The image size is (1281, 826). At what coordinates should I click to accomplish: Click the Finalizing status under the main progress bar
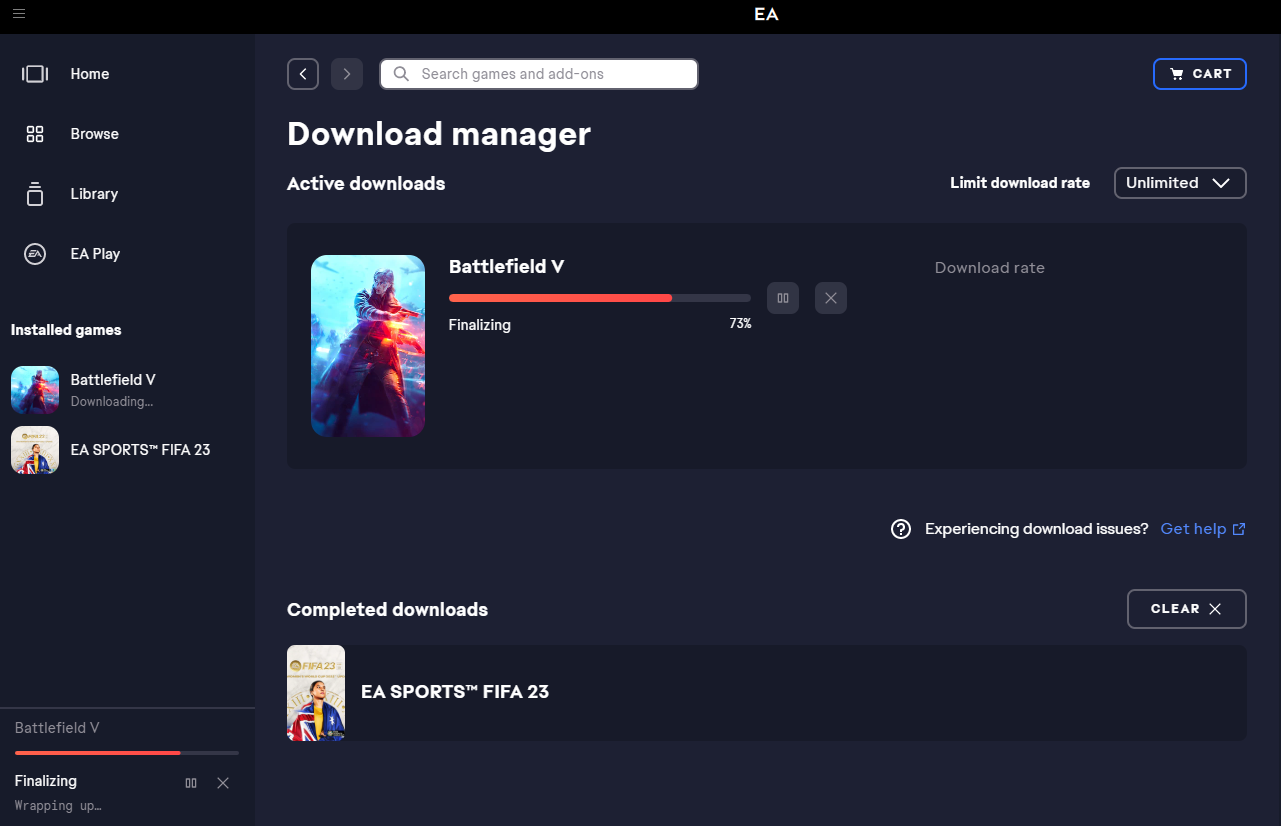tap(480, 325)
